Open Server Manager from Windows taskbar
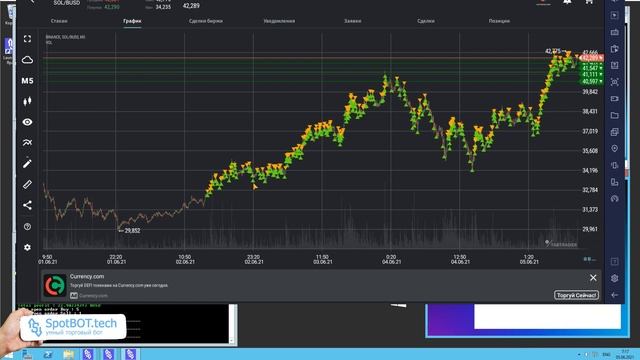 [x=27, y=354]
